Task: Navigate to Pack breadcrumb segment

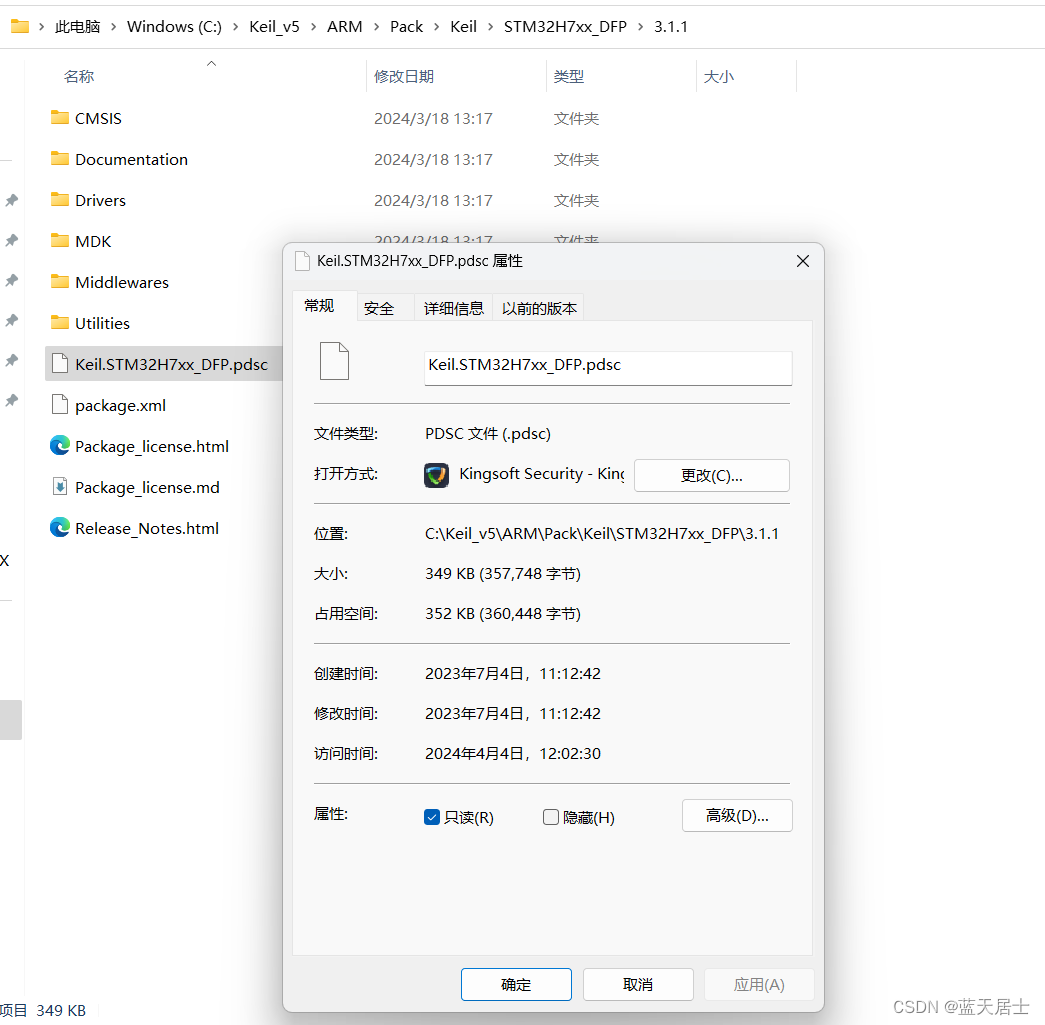Action: click(407, 27)
